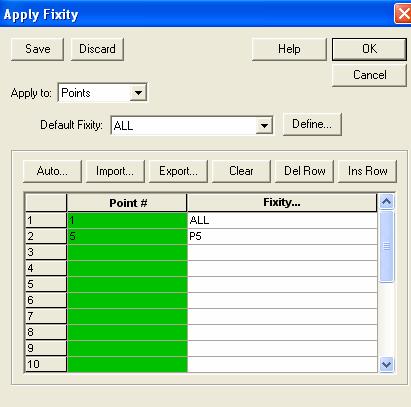Delete row with Del Row
The height and width of the screenshot is (407, 411).
coord(304,171)
